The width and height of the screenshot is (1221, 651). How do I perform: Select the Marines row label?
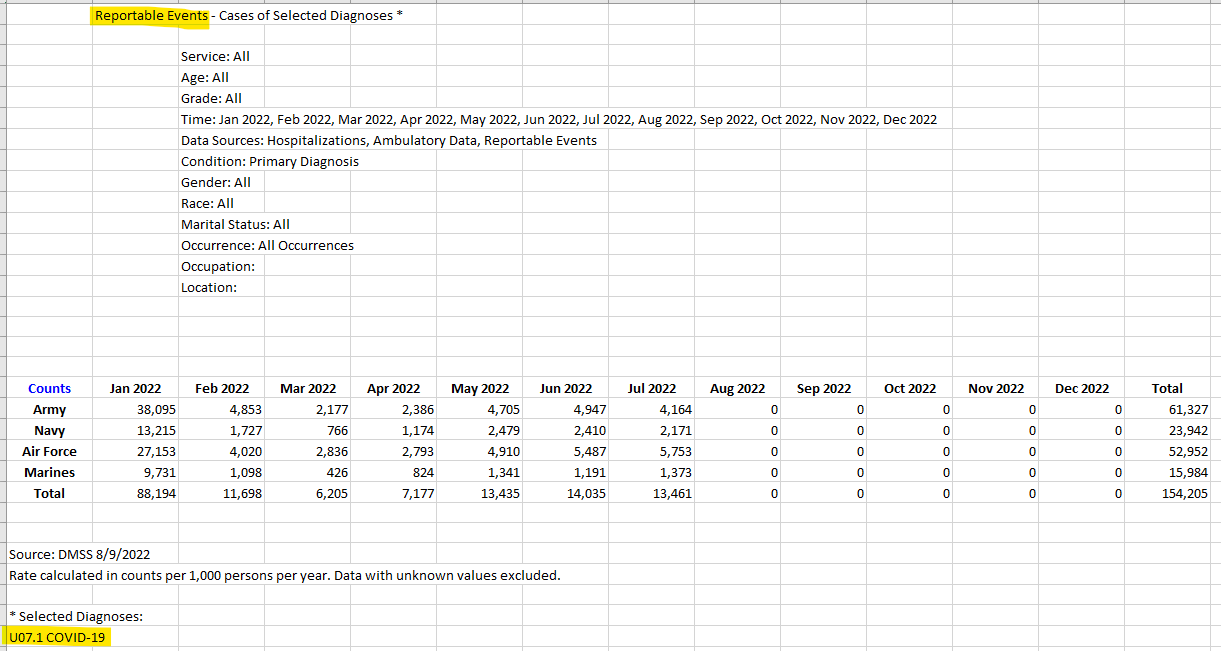coord(49,472)
